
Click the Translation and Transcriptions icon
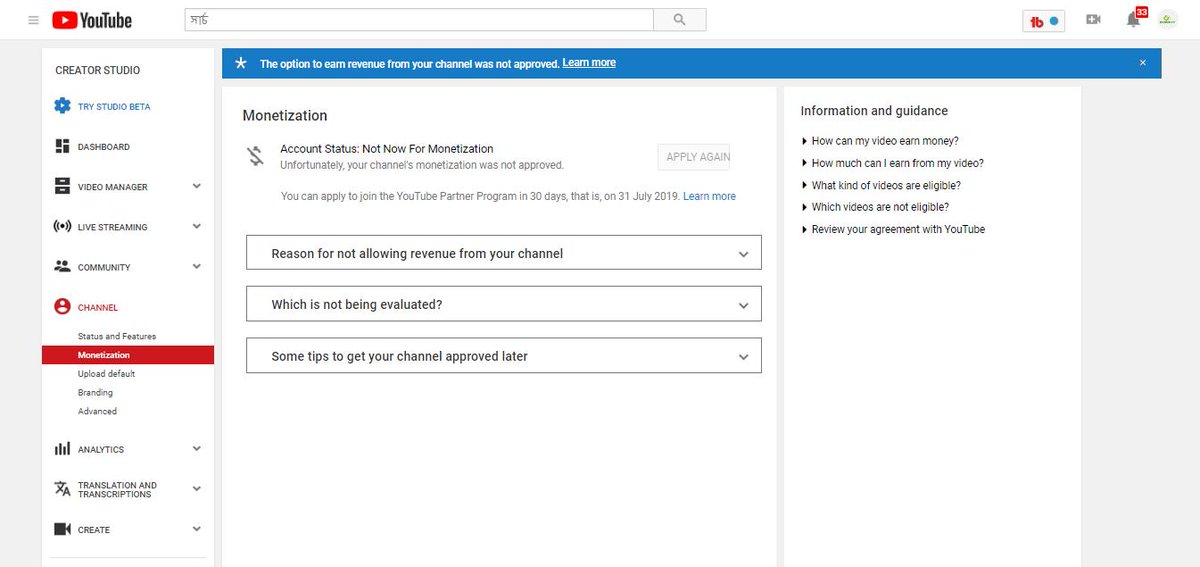(x=62, y=489)
